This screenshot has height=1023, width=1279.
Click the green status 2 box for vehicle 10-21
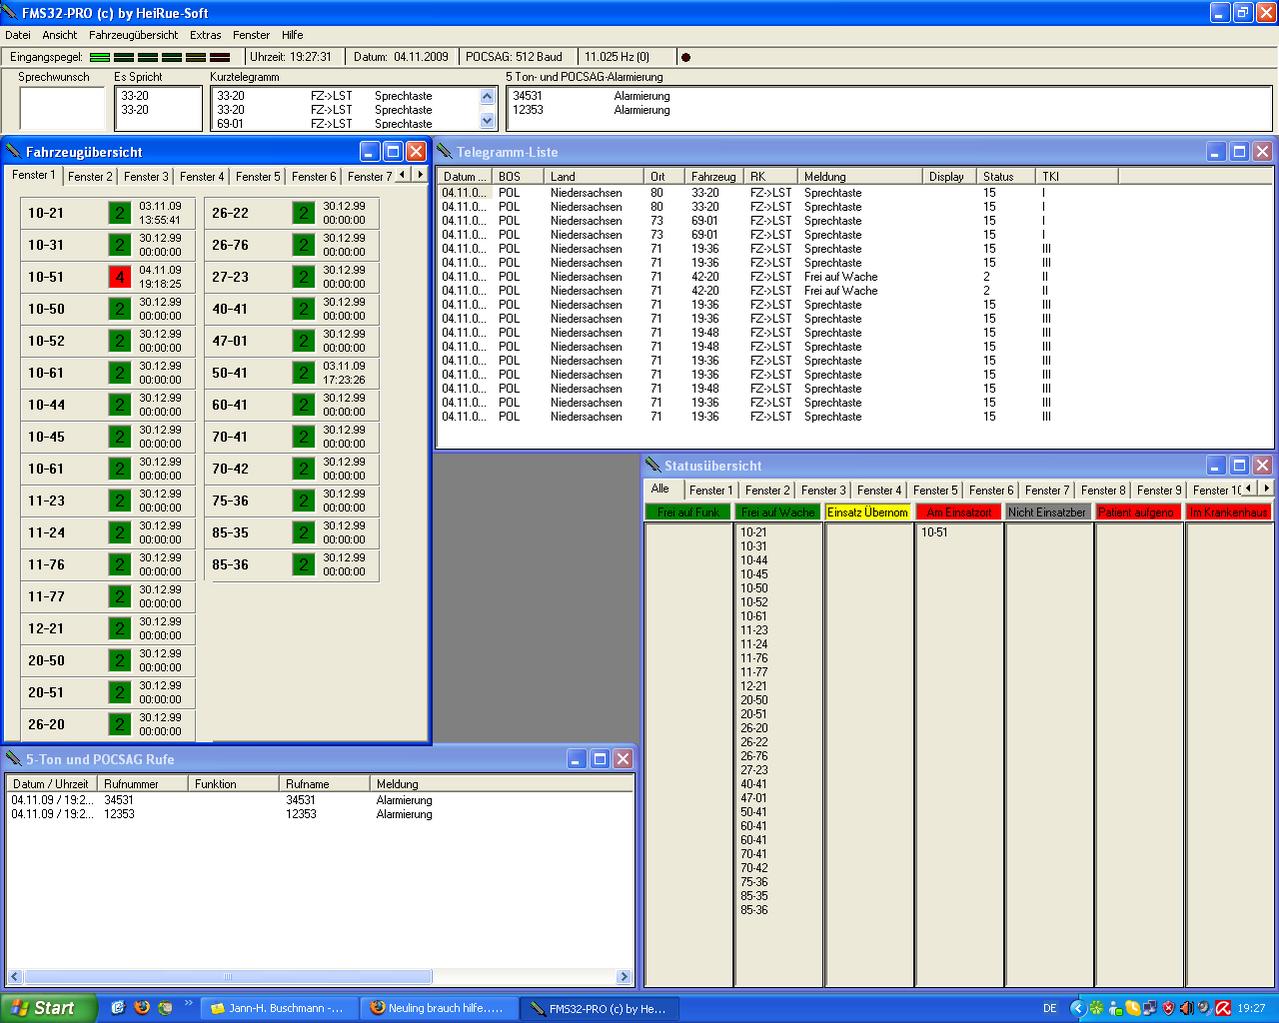coord(120,213)
